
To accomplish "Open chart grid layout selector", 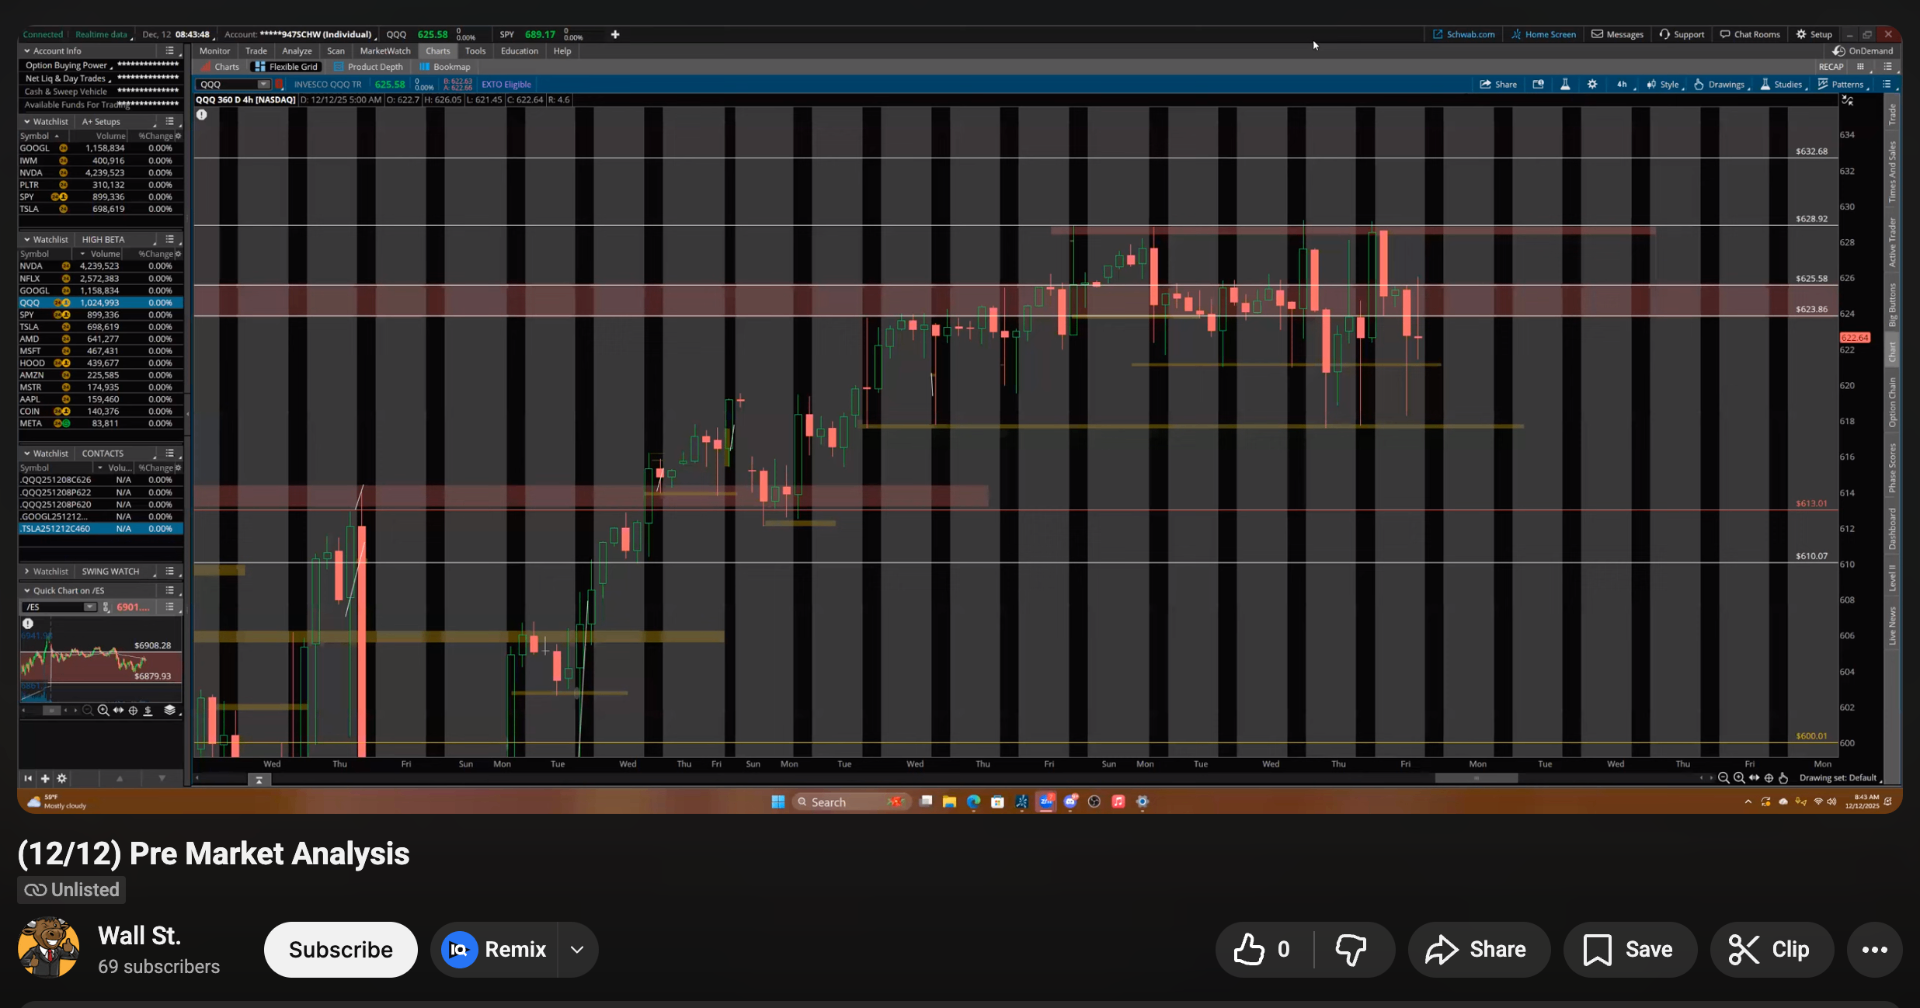I will [1861, 67].
